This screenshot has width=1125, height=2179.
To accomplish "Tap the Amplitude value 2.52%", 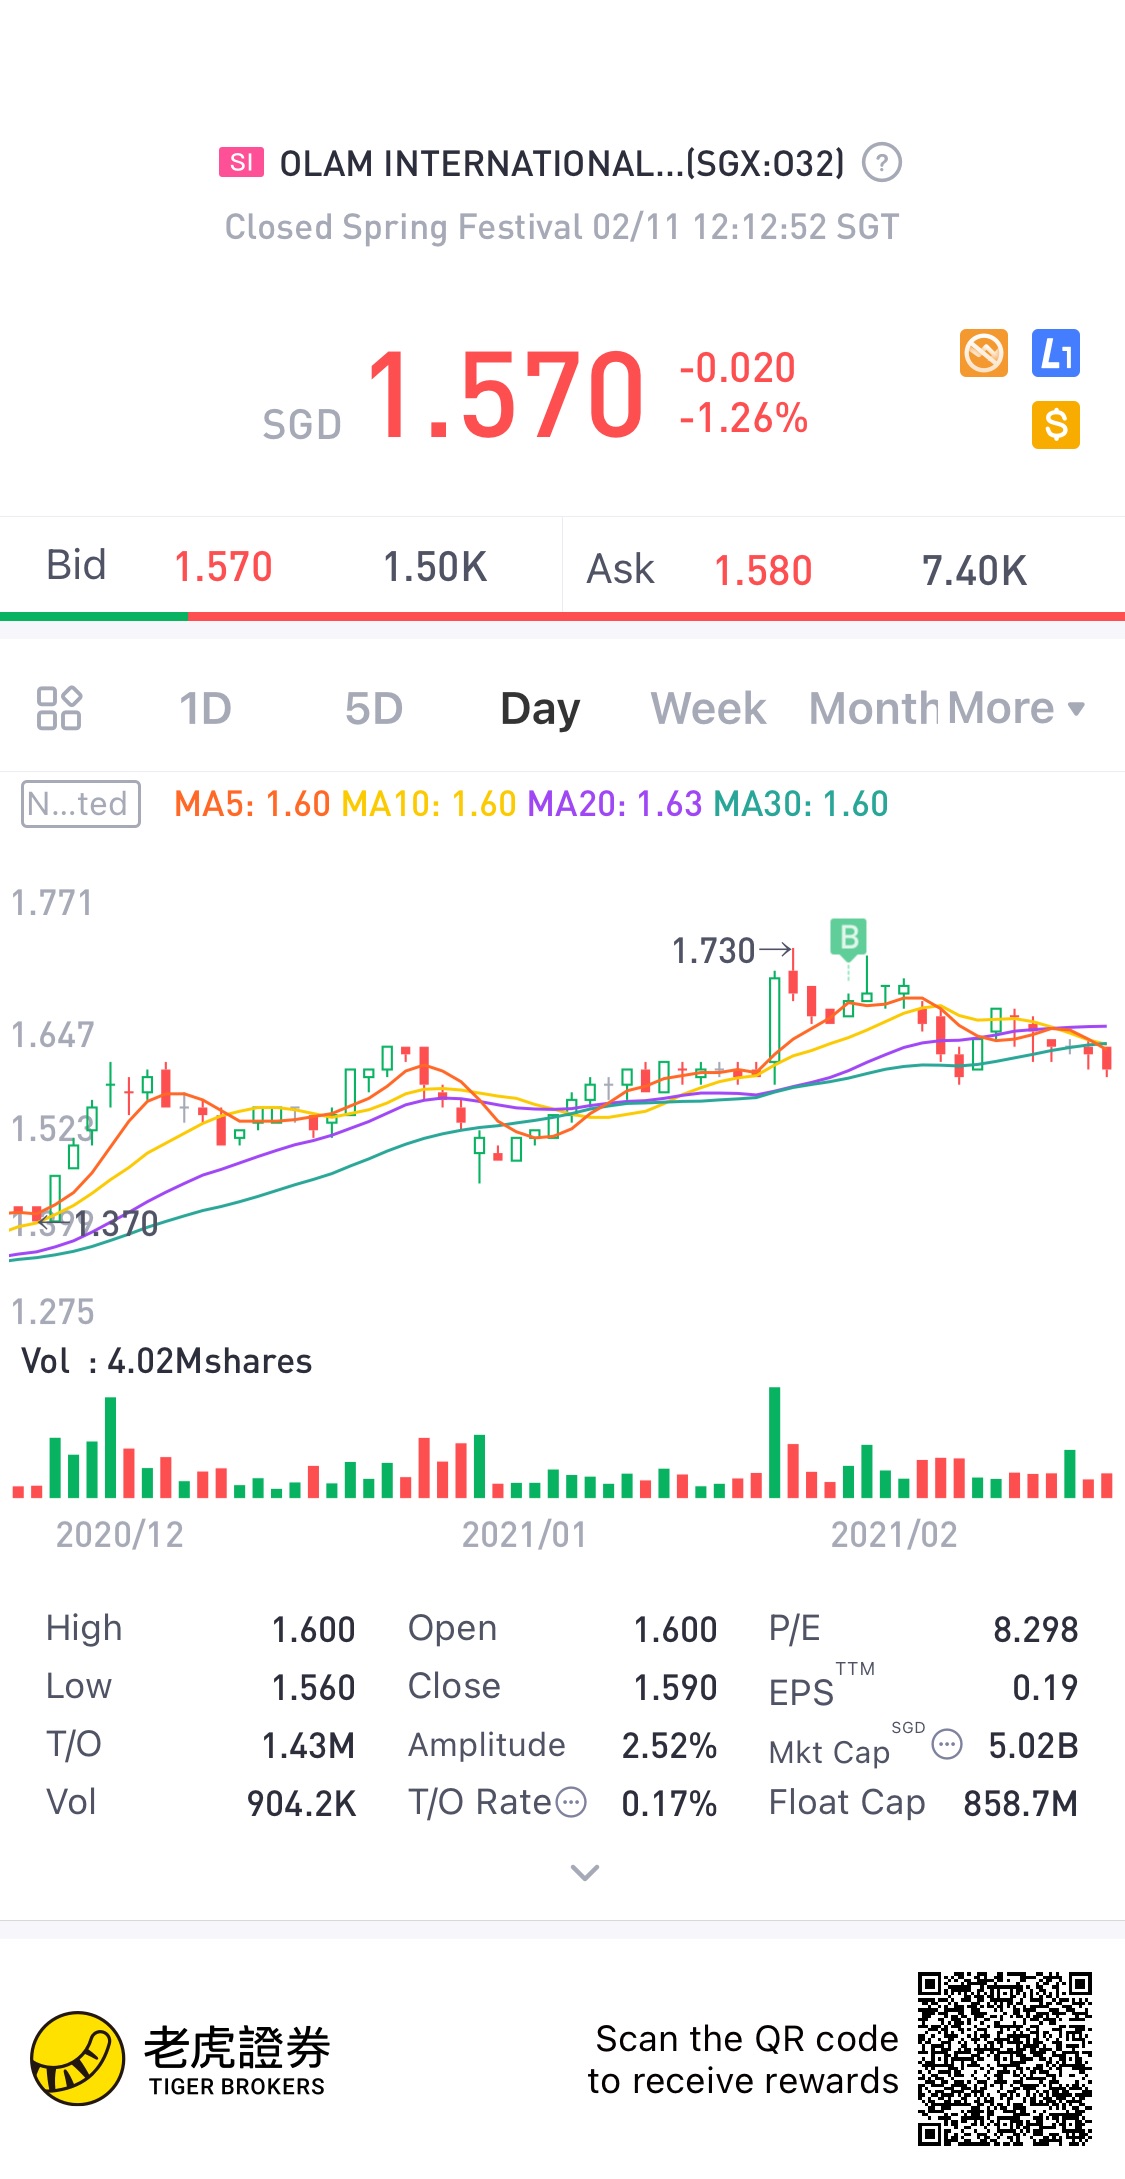I will pyautogui.click(x=669, y=1746).
